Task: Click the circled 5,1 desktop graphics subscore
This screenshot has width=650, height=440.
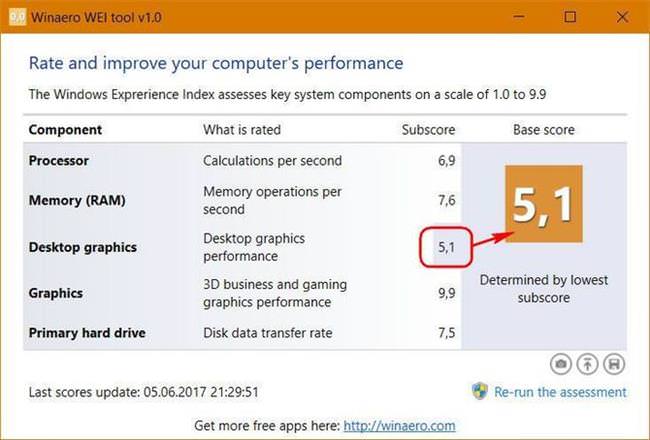Action: [x=445, y=247]
